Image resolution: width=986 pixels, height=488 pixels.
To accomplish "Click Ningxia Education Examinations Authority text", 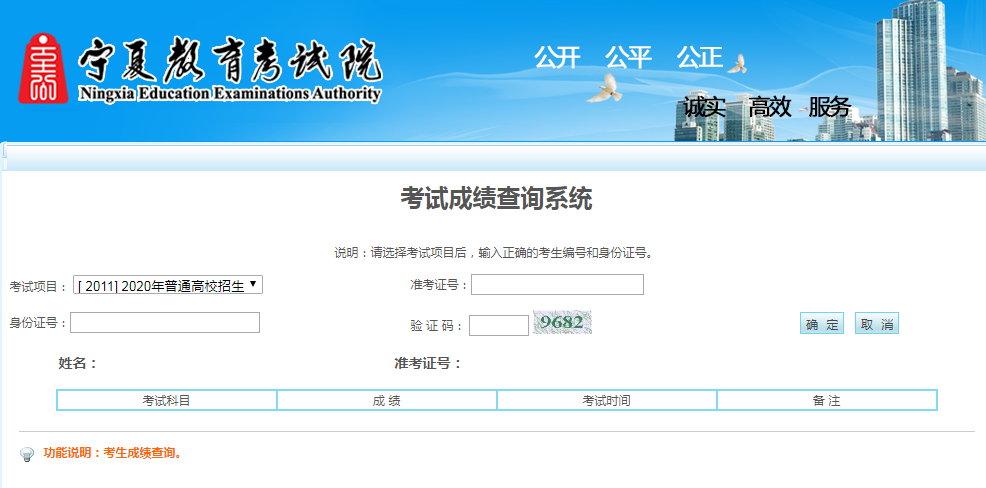I will tap(229, 95).
